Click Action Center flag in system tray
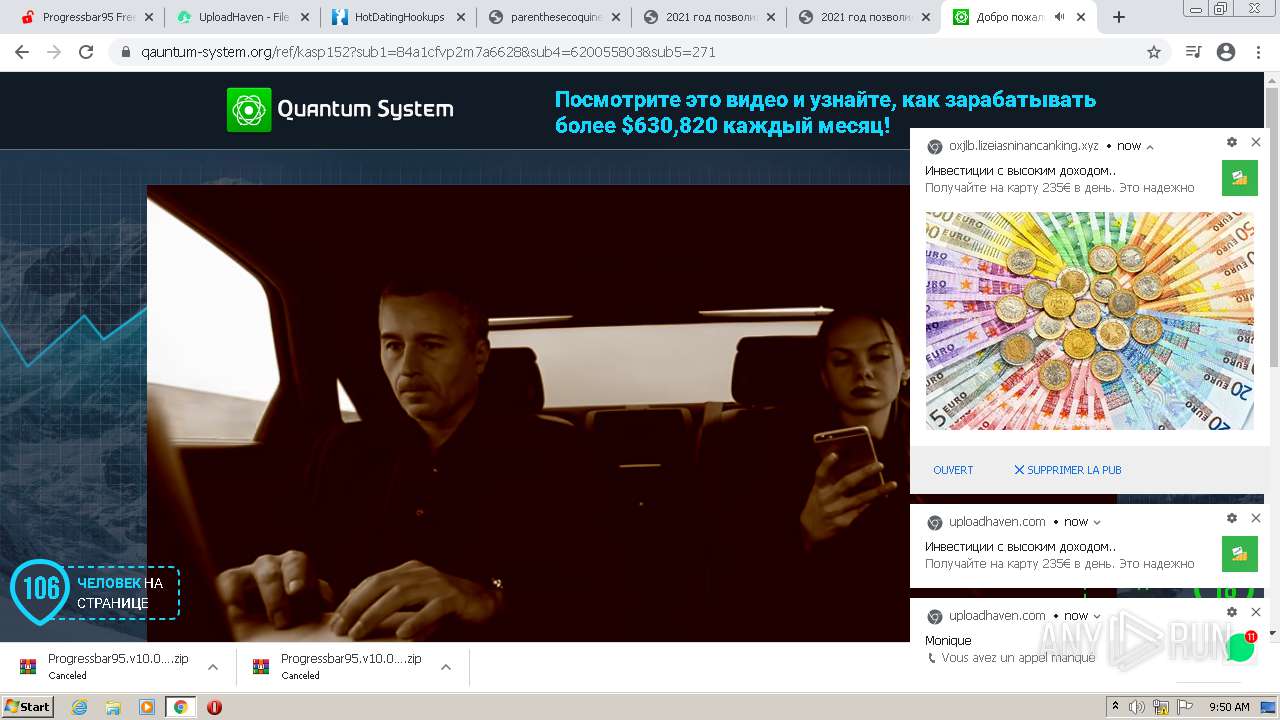1280x720 pixels. [x=1185, y=707]
